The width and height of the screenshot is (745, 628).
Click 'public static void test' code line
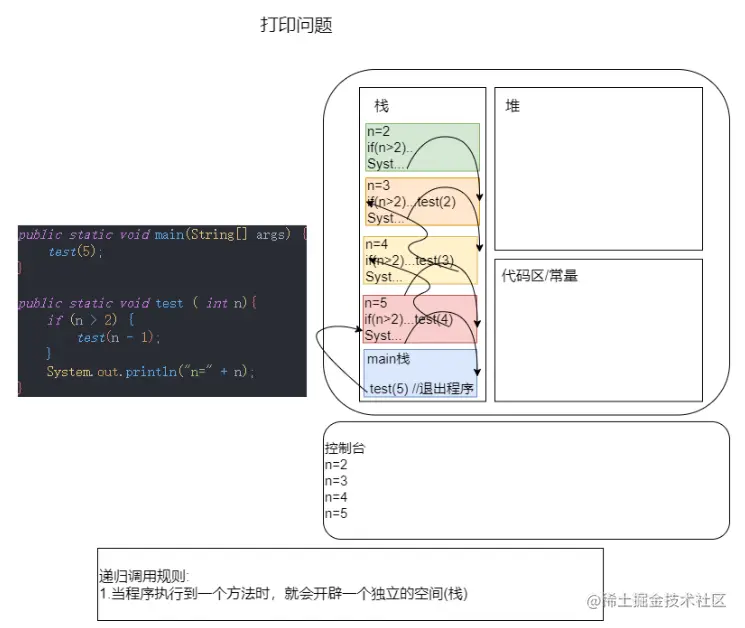[x=138, y=303]
